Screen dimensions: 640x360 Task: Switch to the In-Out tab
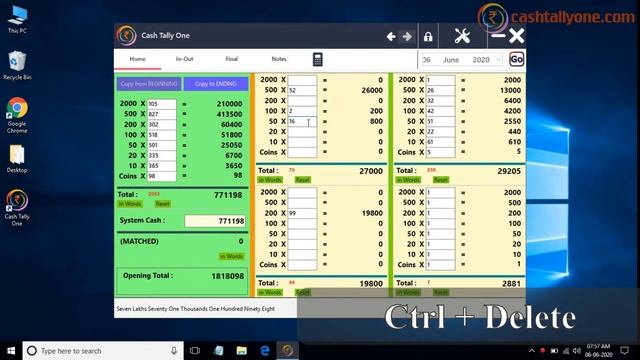click(184, 59)
